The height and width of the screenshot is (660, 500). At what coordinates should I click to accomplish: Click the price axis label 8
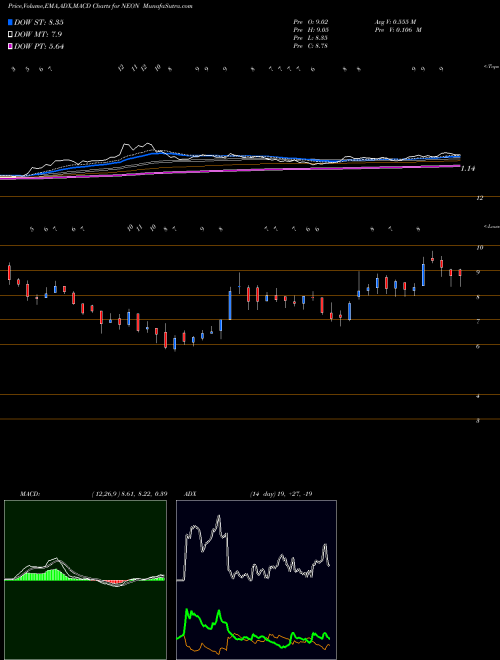478,297
